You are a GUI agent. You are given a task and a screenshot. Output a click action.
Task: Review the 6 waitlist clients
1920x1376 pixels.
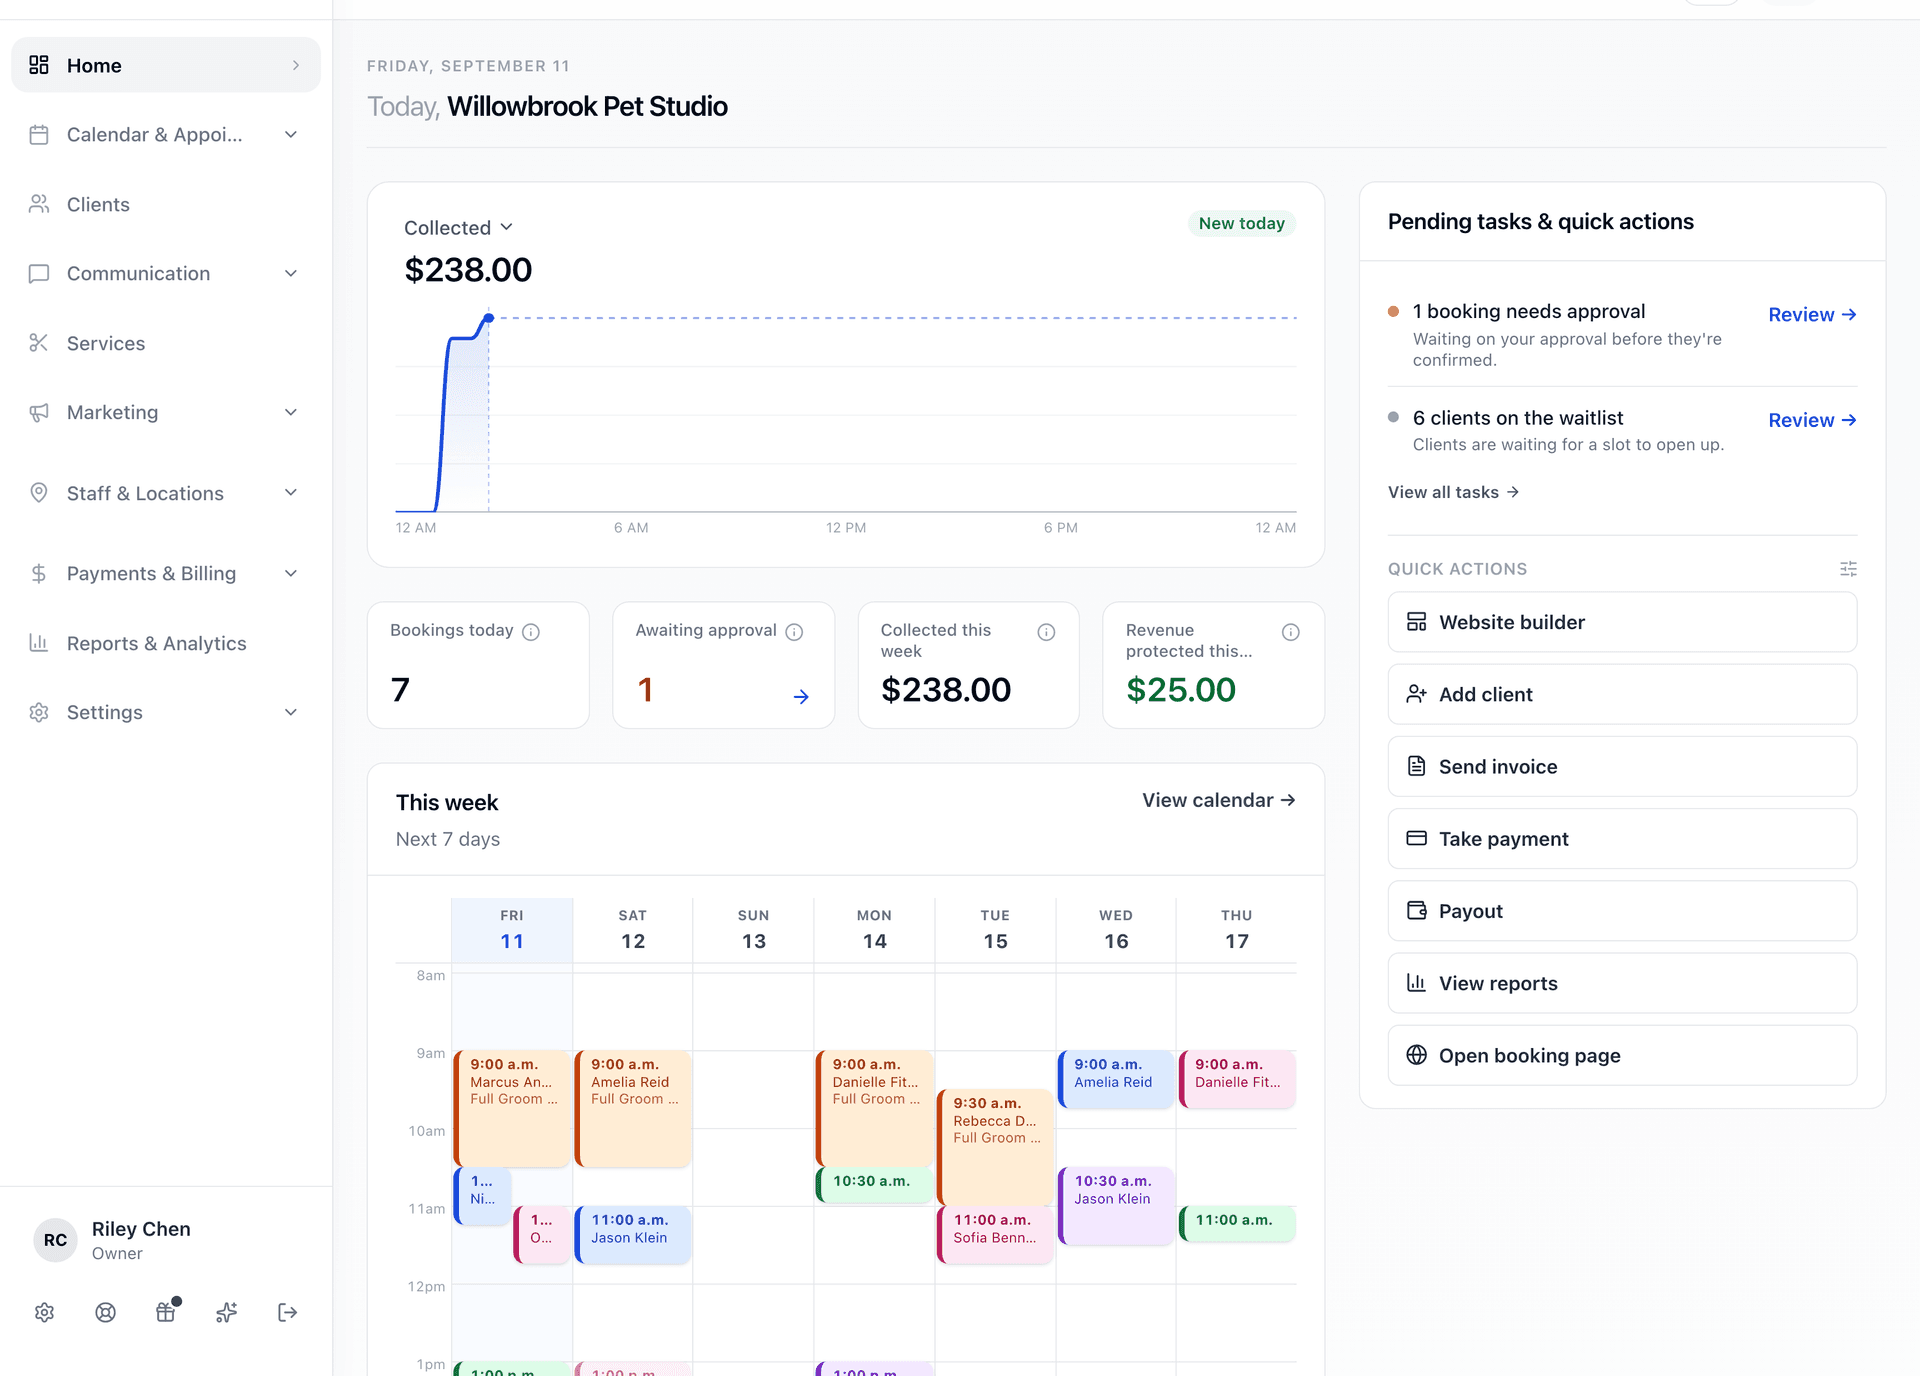[x=1812, y=421]
